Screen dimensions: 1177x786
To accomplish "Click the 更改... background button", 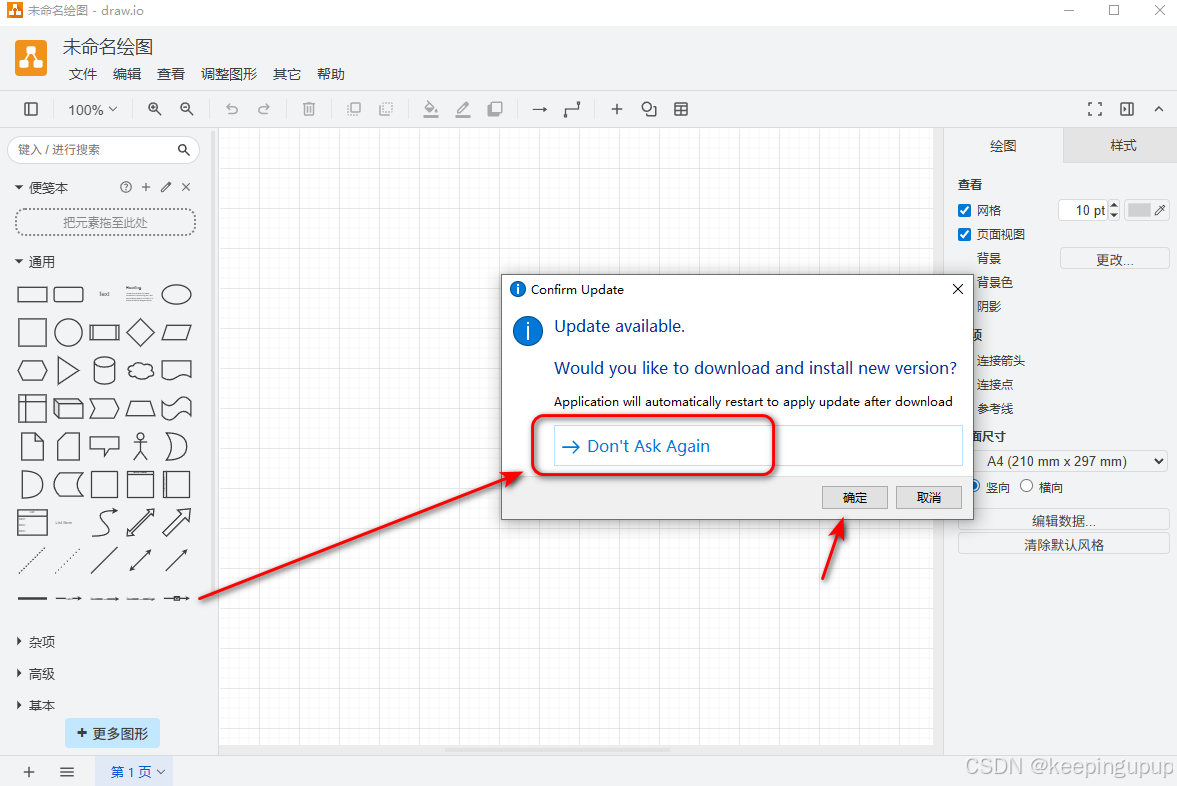I will tap(1114, 260).
